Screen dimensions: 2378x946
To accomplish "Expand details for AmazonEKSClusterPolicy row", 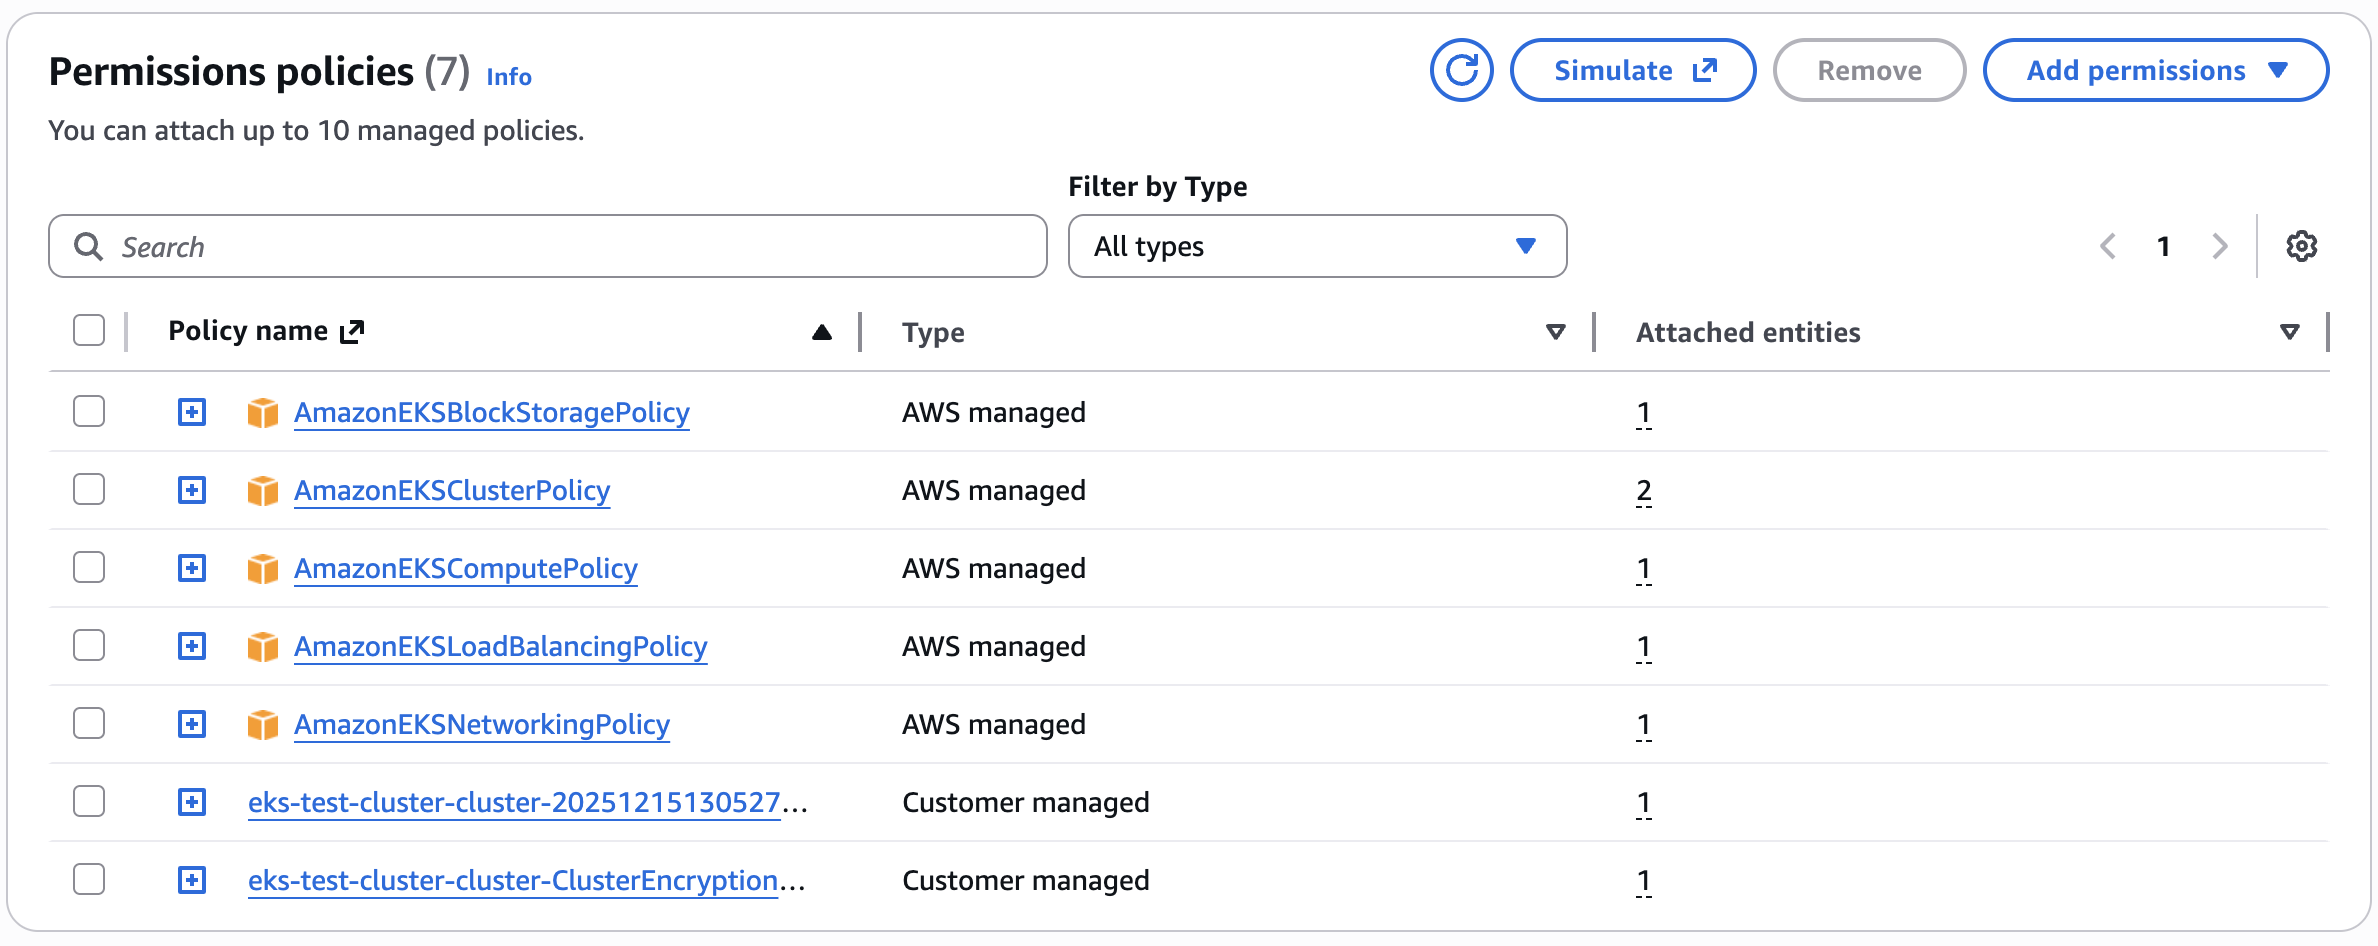I will (x=191, y=489).
